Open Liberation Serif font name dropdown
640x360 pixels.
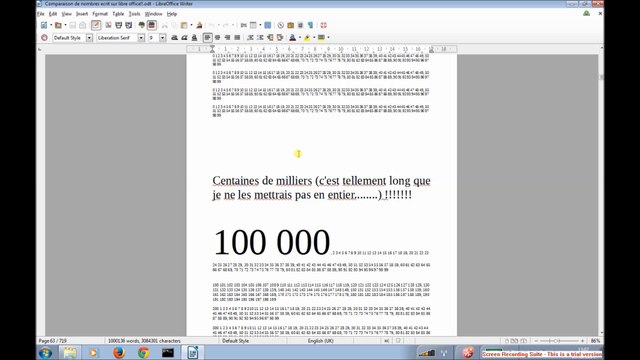click(x=141, y=38)
